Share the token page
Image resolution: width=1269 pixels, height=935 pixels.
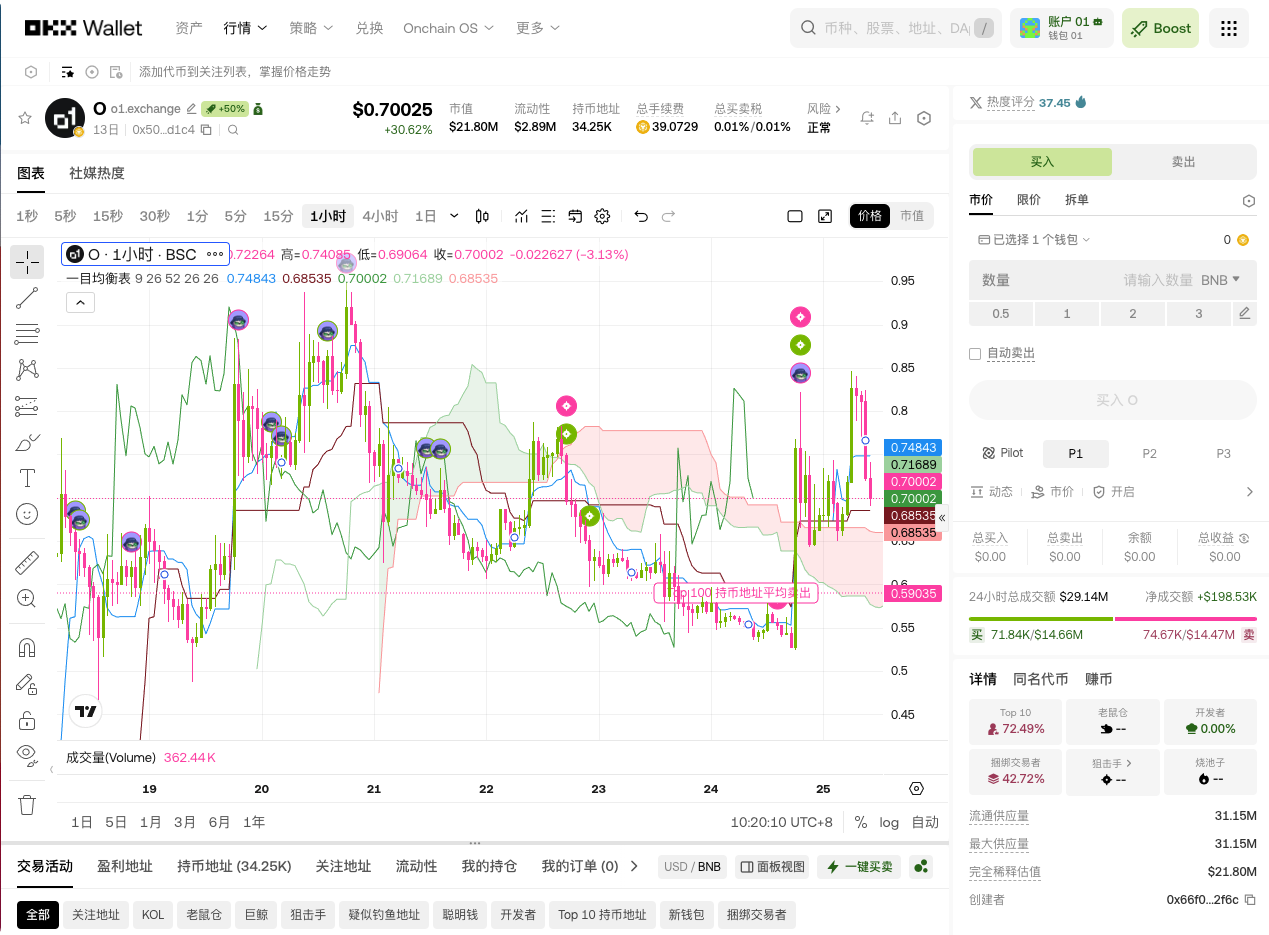[x=895, y=118]
